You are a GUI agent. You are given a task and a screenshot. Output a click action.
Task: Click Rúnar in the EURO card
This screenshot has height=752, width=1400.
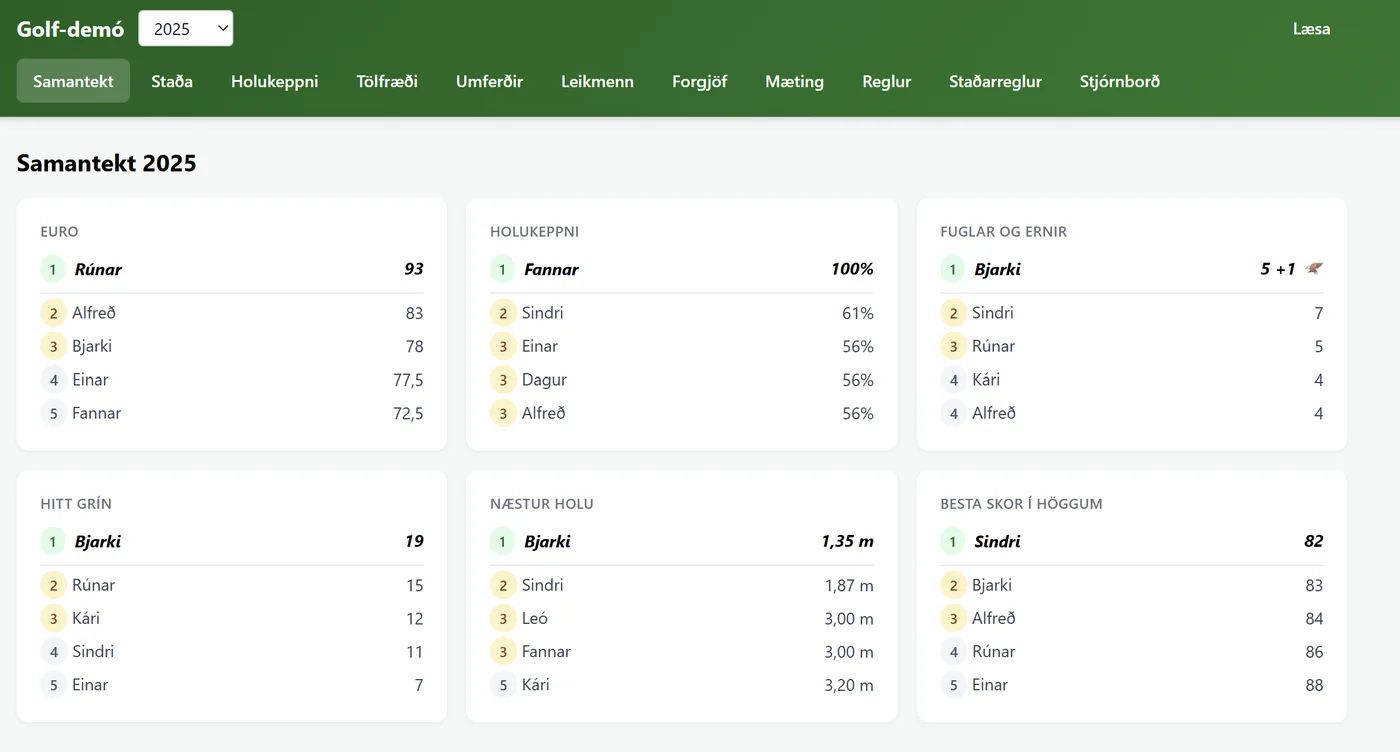[98, 269]
